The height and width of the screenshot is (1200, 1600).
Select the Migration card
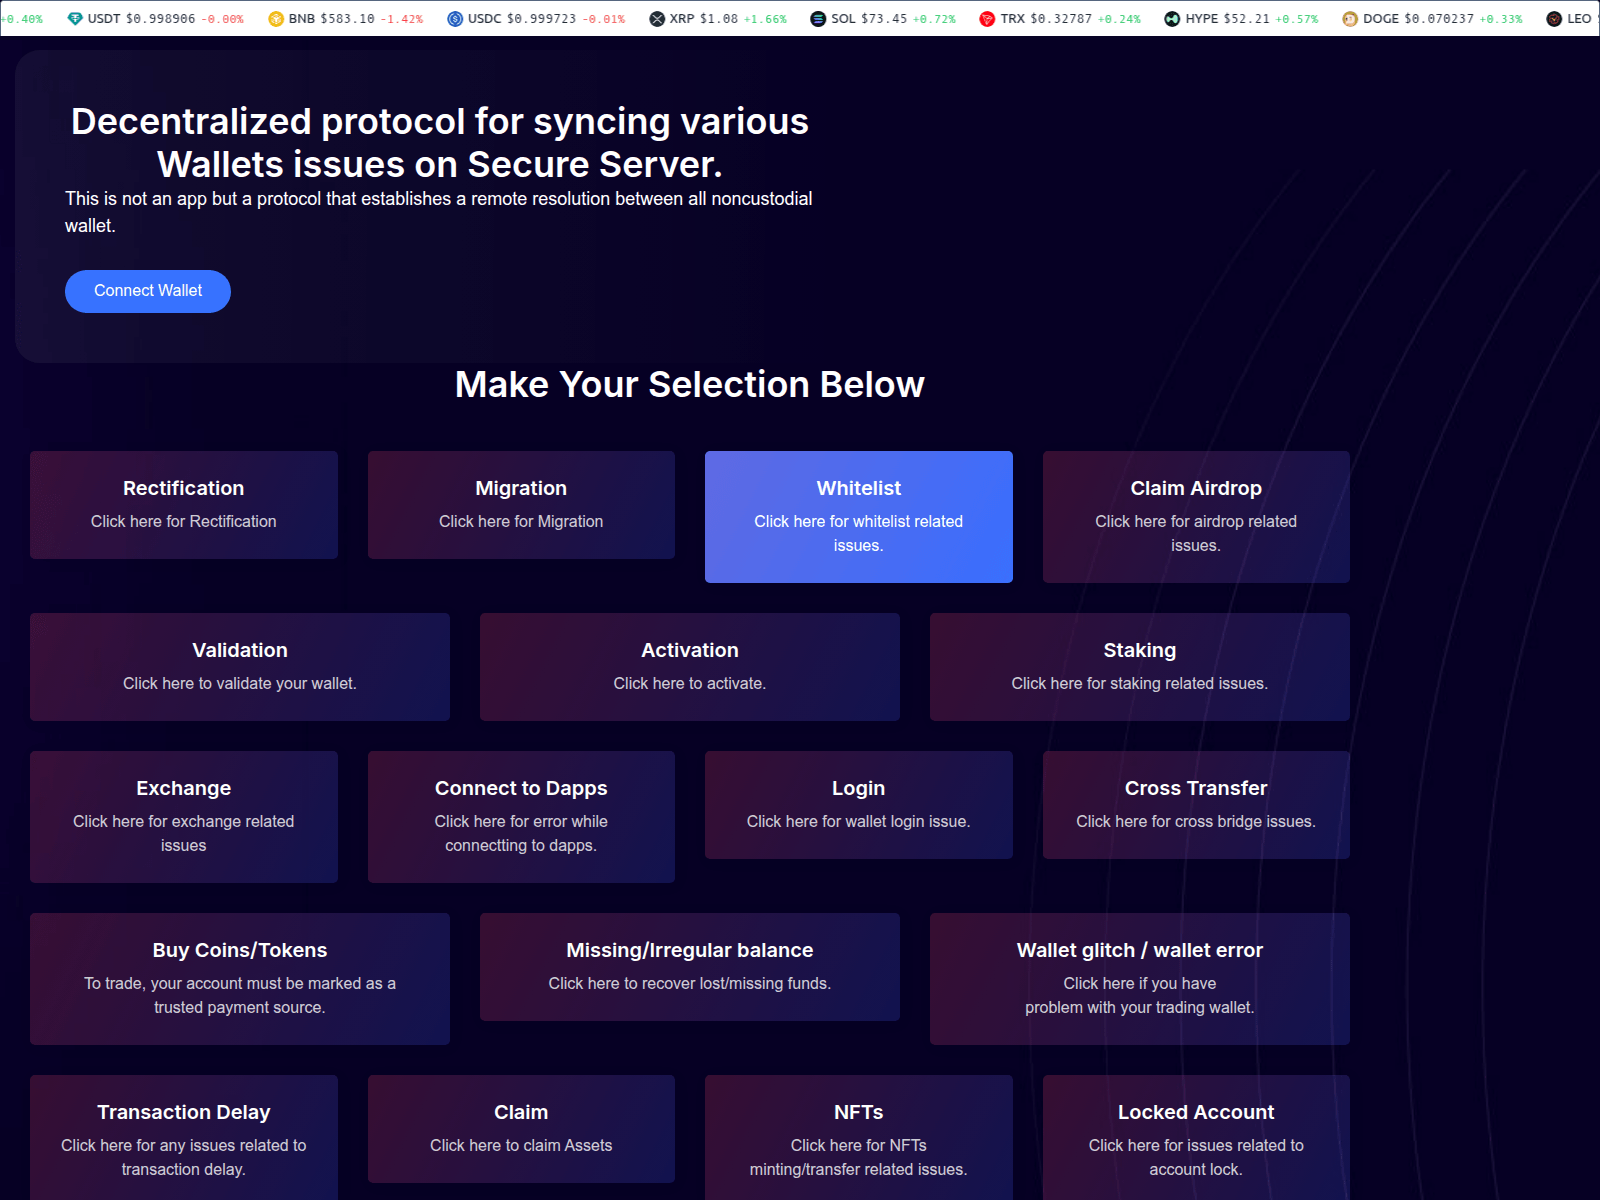pyautogui.click(x=521, y=505)
